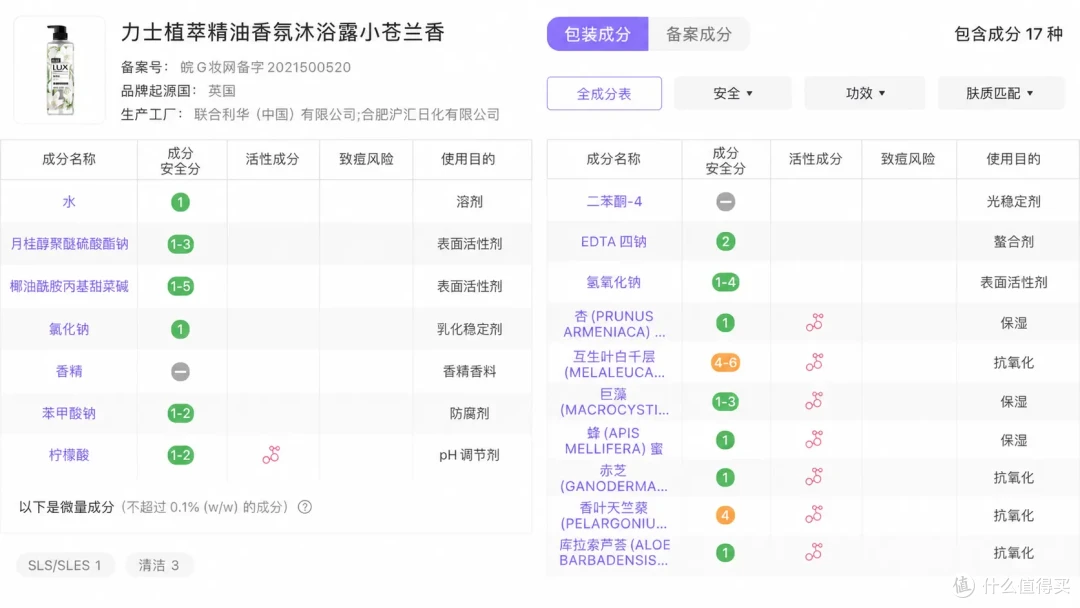The width and height of the screenshot is (1080, 608).
Task: Click active ingredient icon for 蜂 APIS MELLIFERA
Action: click(815, 439)
